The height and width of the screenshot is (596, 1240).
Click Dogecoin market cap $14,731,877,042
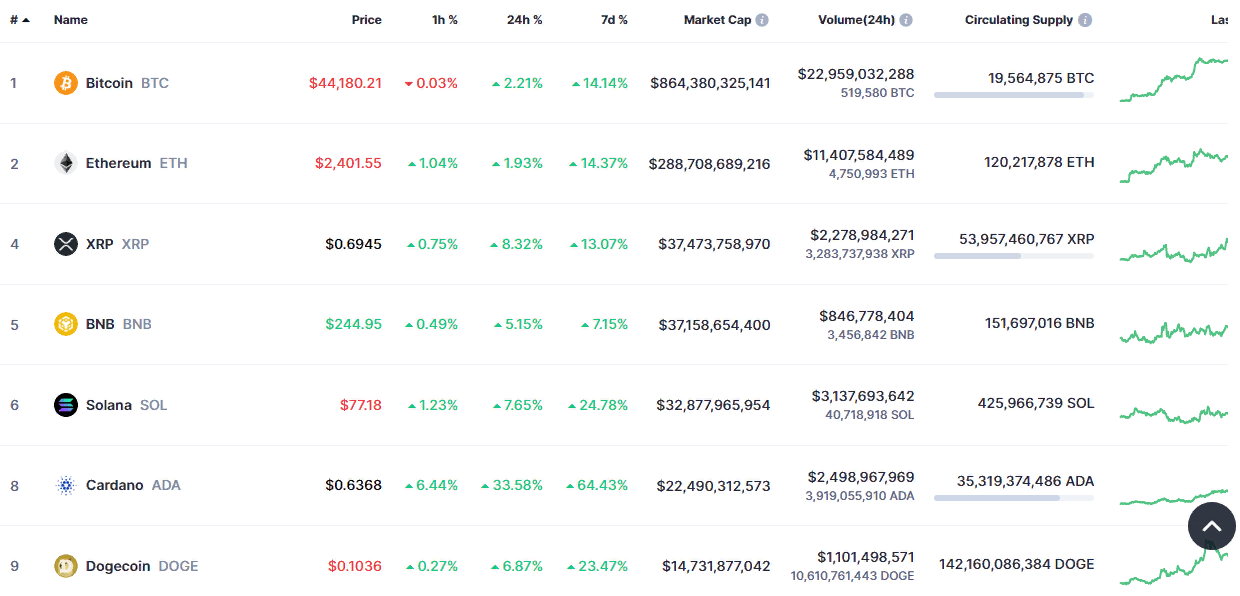tap(716, 566)
